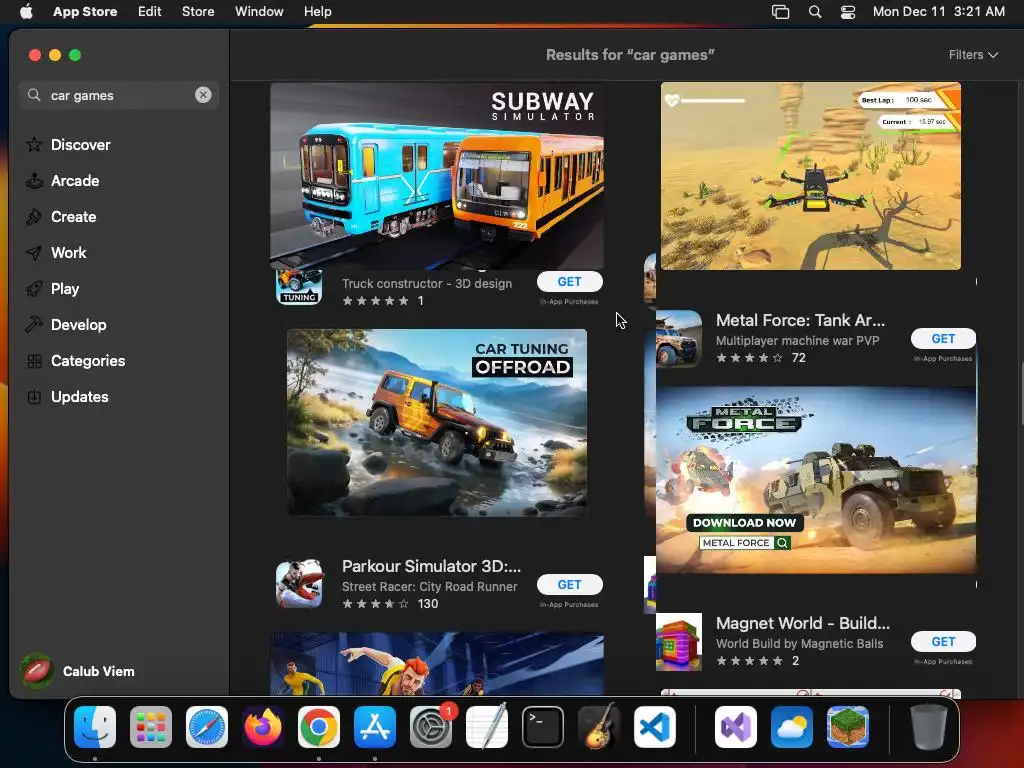The image size is (1024, 768).
Task: Open Parkour Simulator 3D app icon
Action: [299, 584]
